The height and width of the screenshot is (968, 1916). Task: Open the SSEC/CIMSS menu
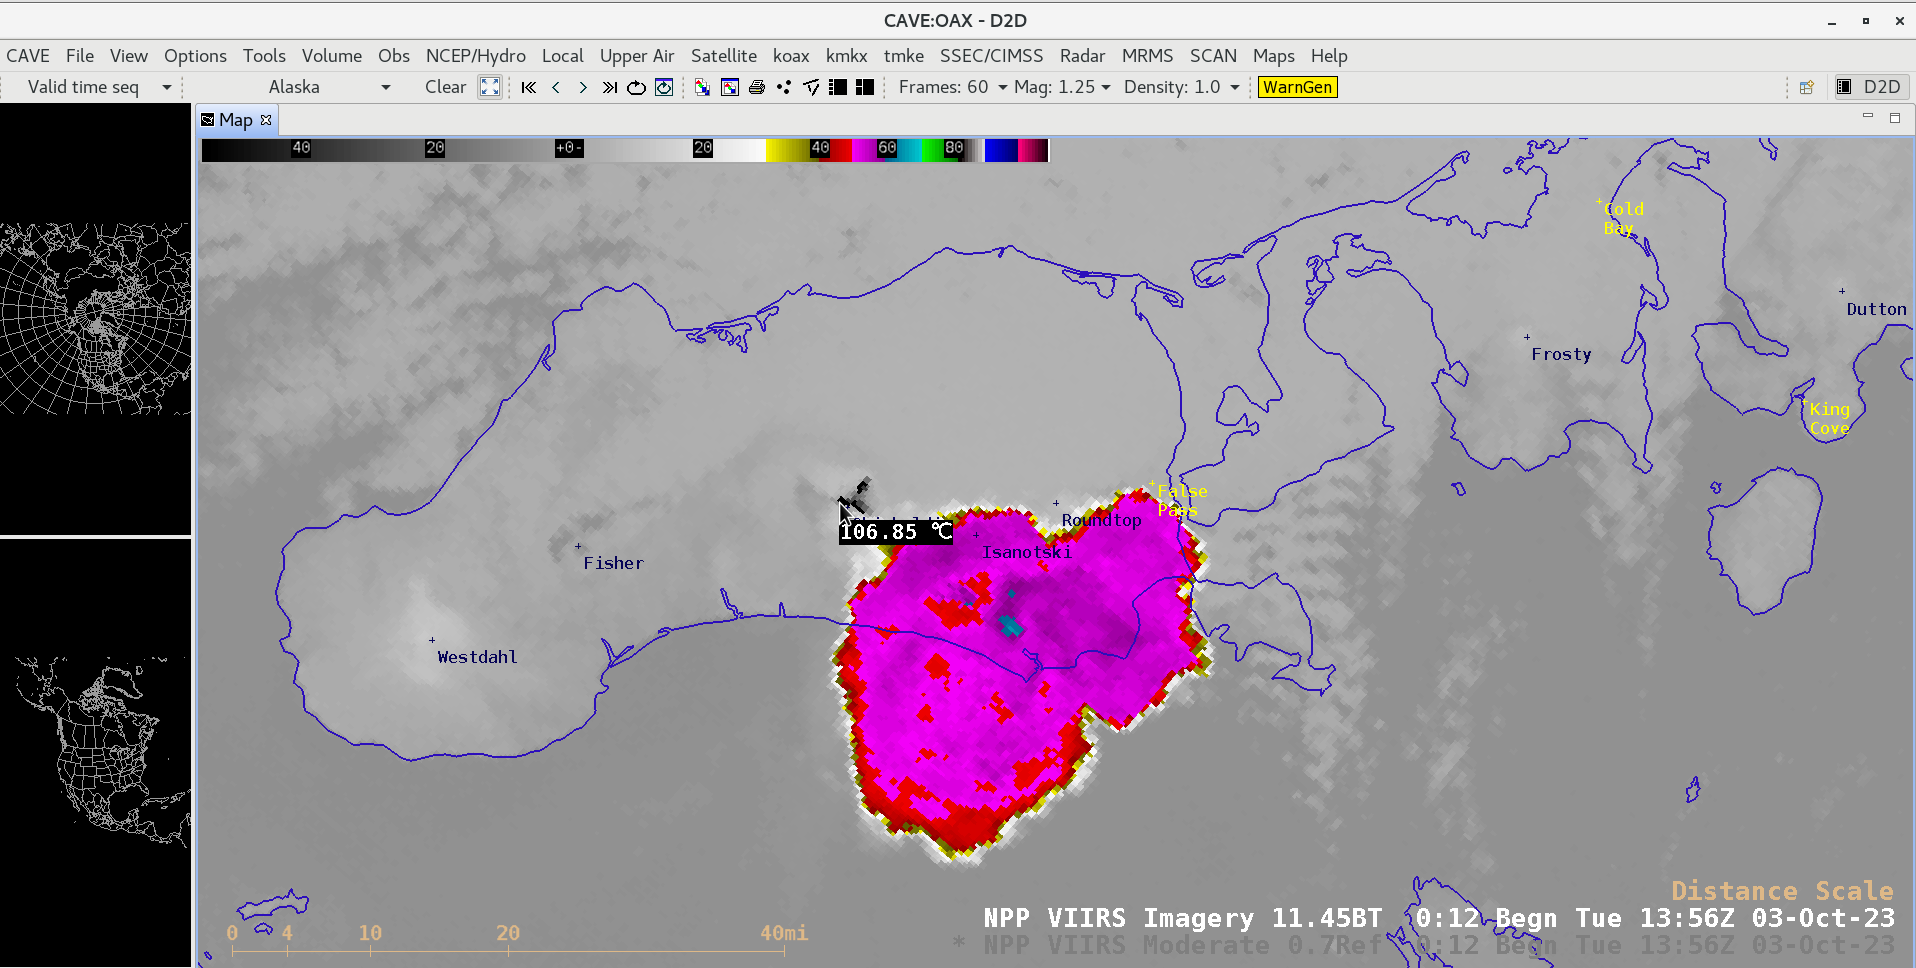coord(991,56)
